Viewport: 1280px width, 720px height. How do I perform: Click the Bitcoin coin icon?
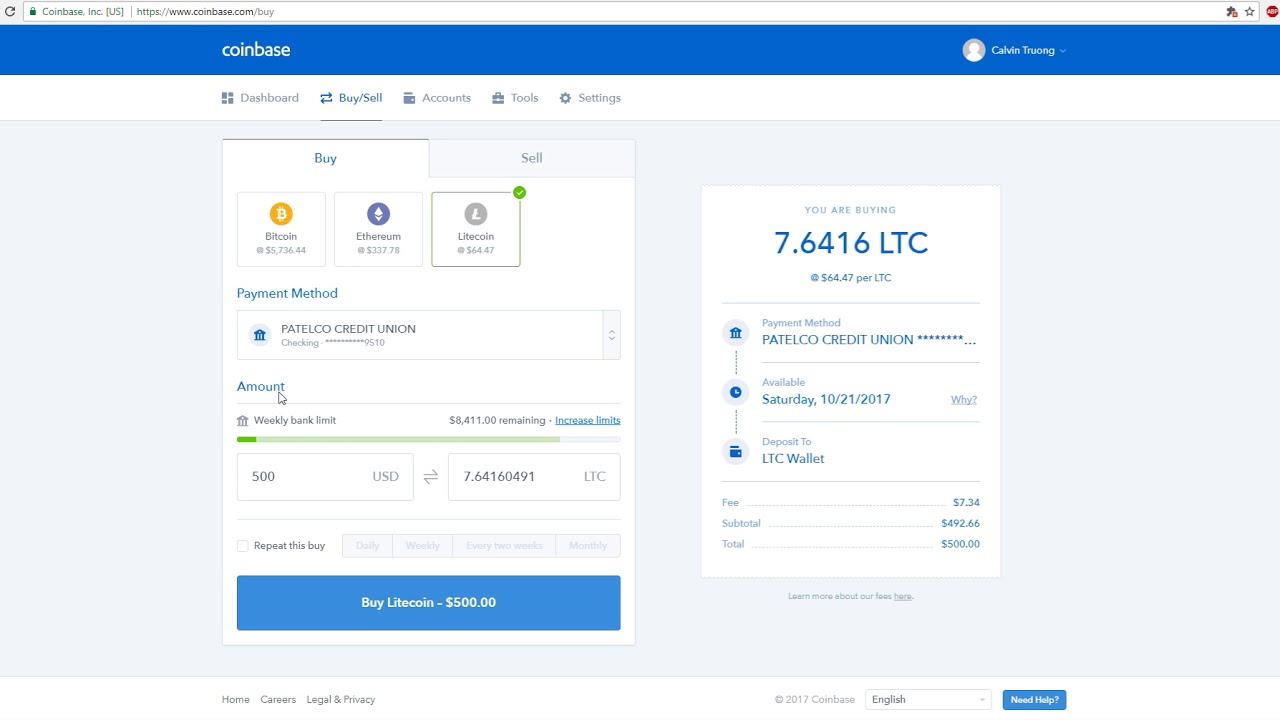[x=281, y=214]
